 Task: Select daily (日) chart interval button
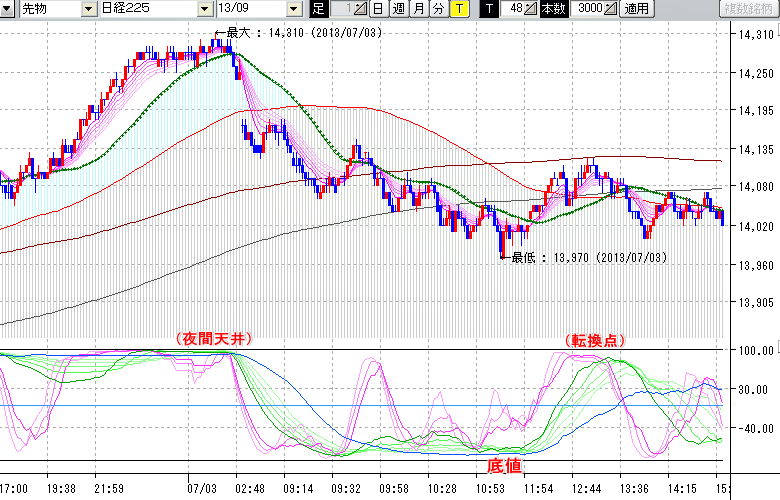(378, 9)
